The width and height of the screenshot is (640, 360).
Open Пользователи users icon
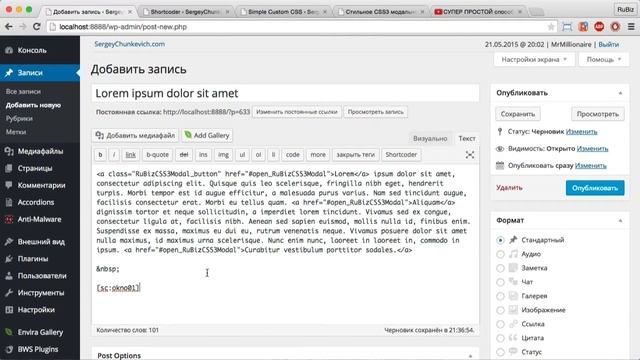tap(9, 276)
